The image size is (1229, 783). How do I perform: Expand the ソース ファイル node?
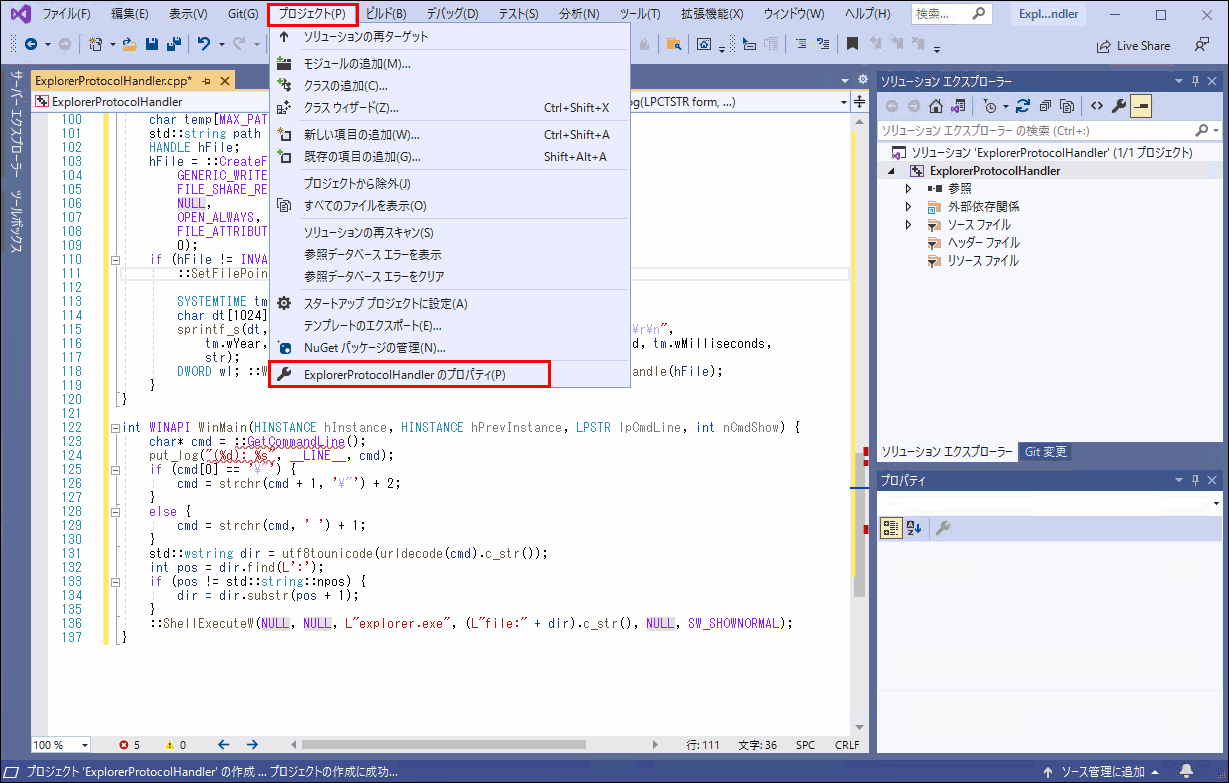[908, 224]
